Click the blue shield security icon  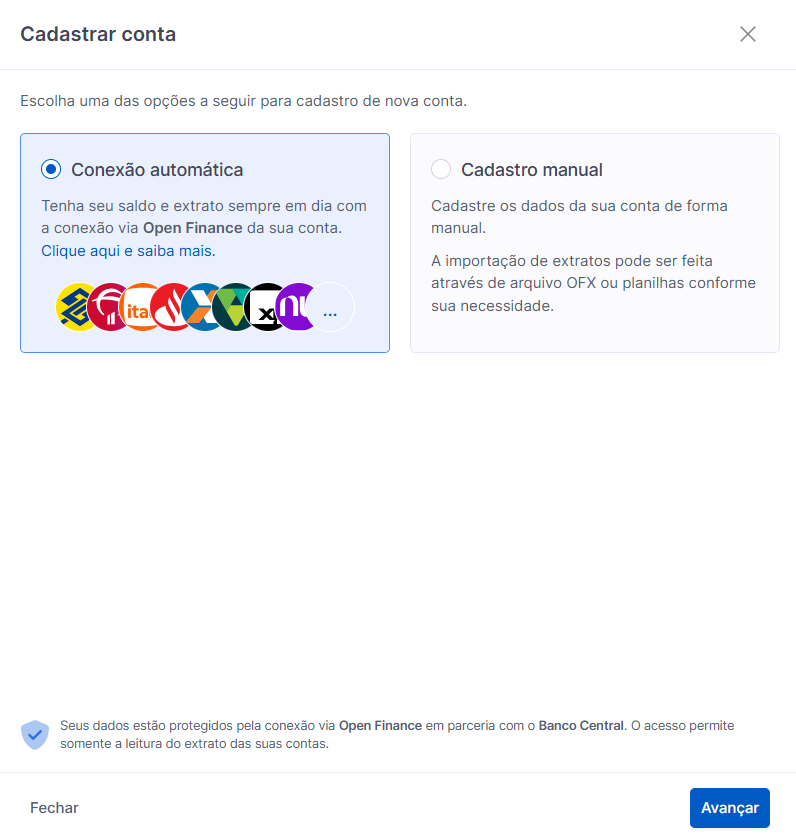point(35,735)
